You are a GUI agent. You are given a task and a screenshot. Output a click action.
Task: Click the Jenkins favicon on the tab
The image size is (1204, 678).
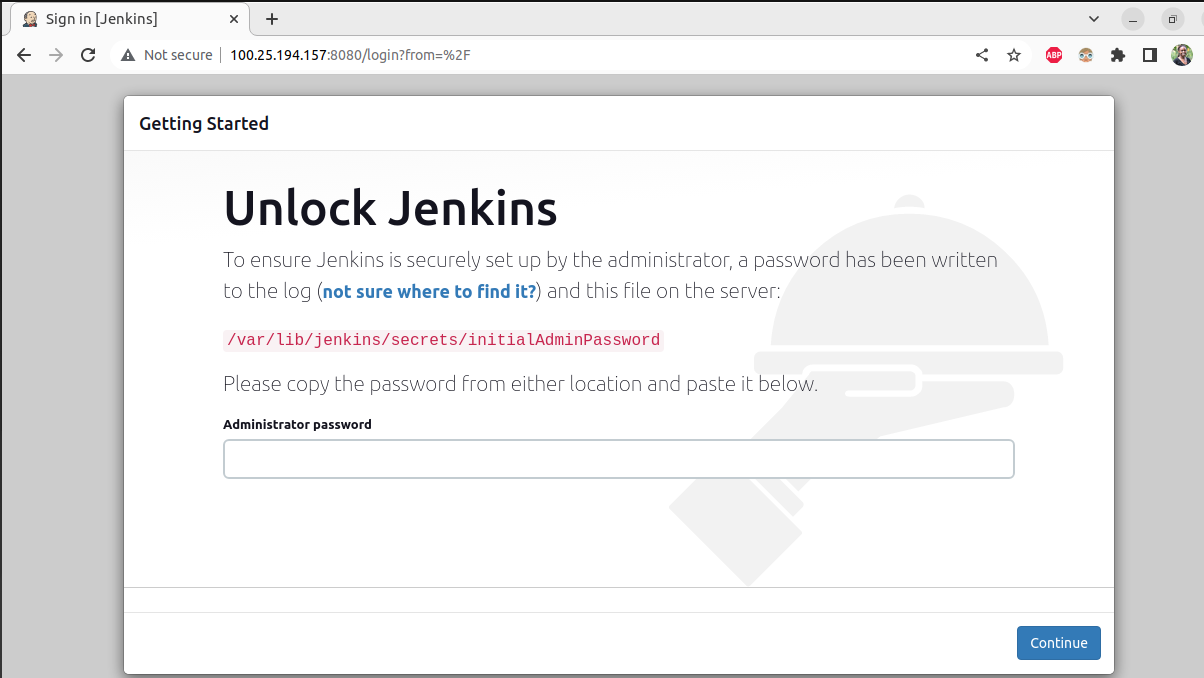[x=30, y=19]
